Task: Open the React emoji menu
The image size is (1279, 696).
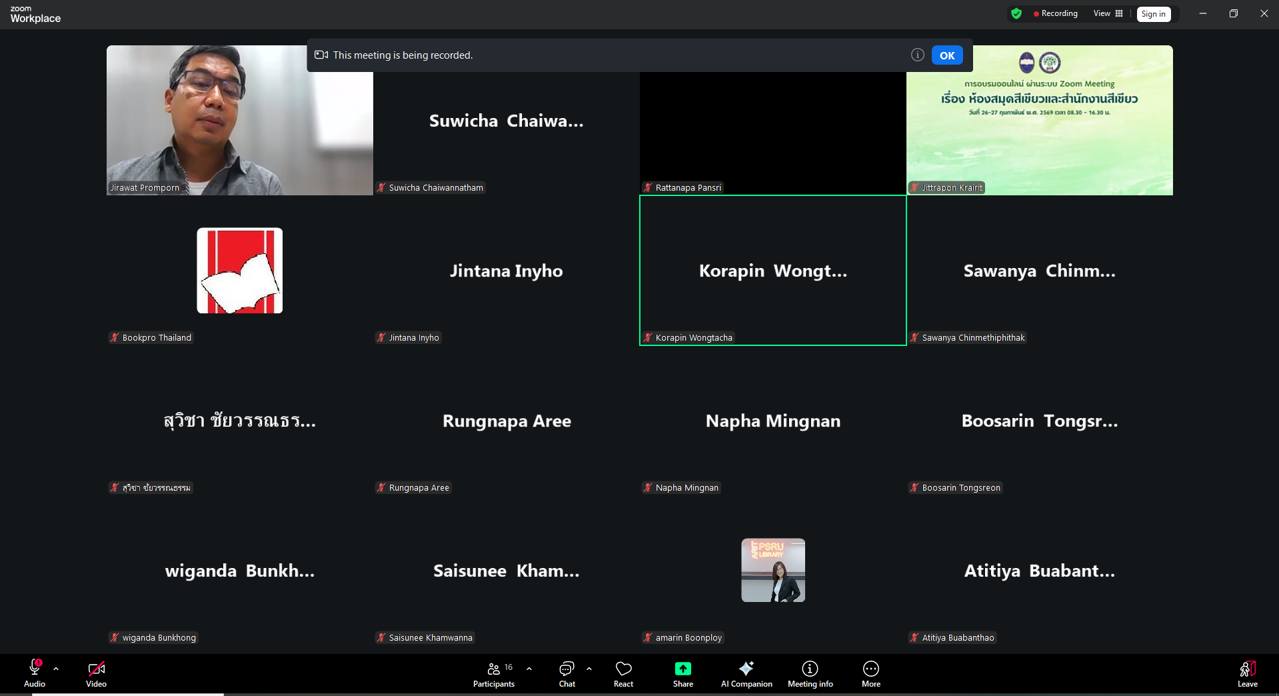Action: (x=623, y=673)
